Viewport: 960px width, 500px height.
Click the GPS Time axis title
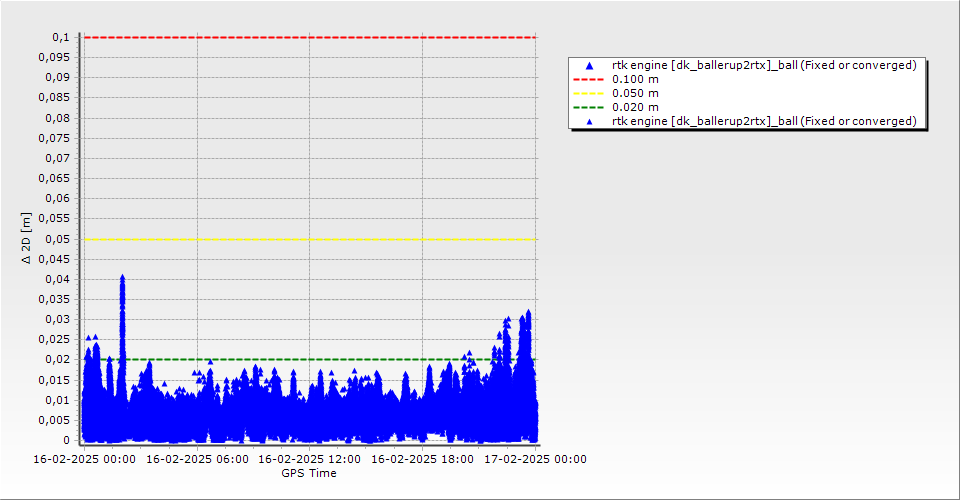click(309, 473)
